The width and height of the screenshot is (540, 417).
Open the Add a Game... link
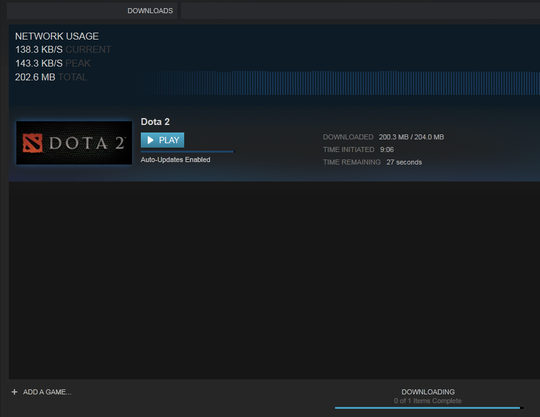(47, 392)
